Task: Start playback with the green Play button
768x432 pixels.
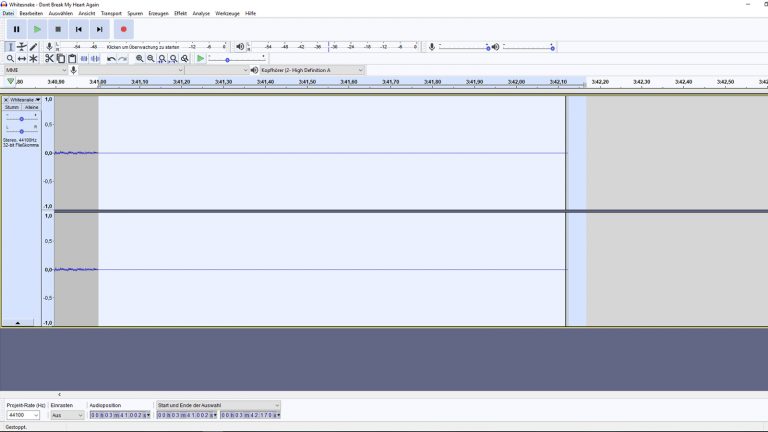Action: (37, 29)
